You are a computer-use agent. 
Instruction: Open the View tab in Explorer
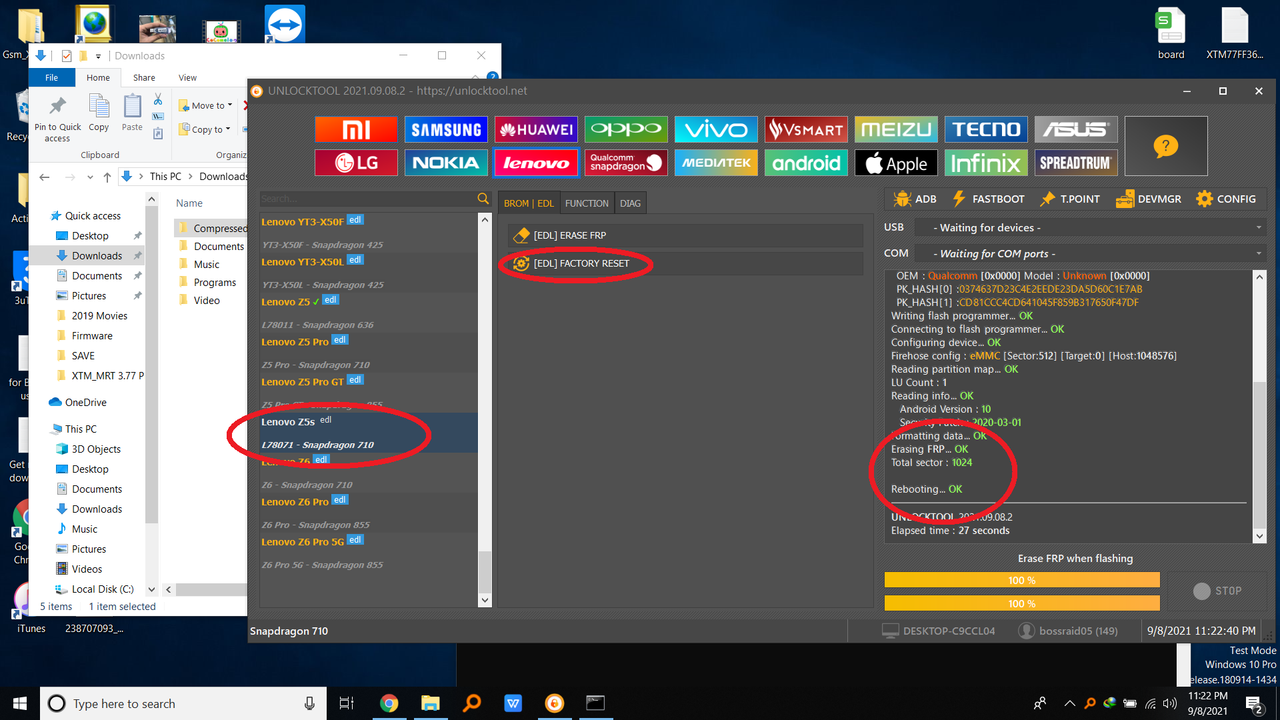coord(187,77)
